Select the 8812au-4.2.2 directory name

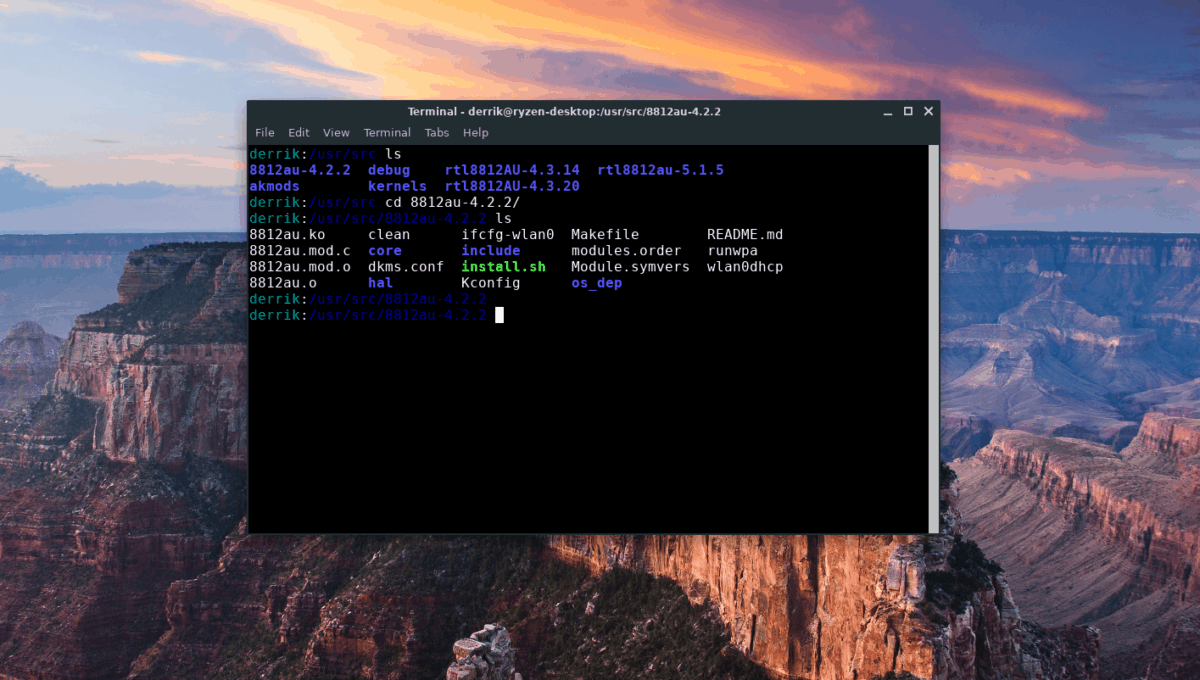299,170
